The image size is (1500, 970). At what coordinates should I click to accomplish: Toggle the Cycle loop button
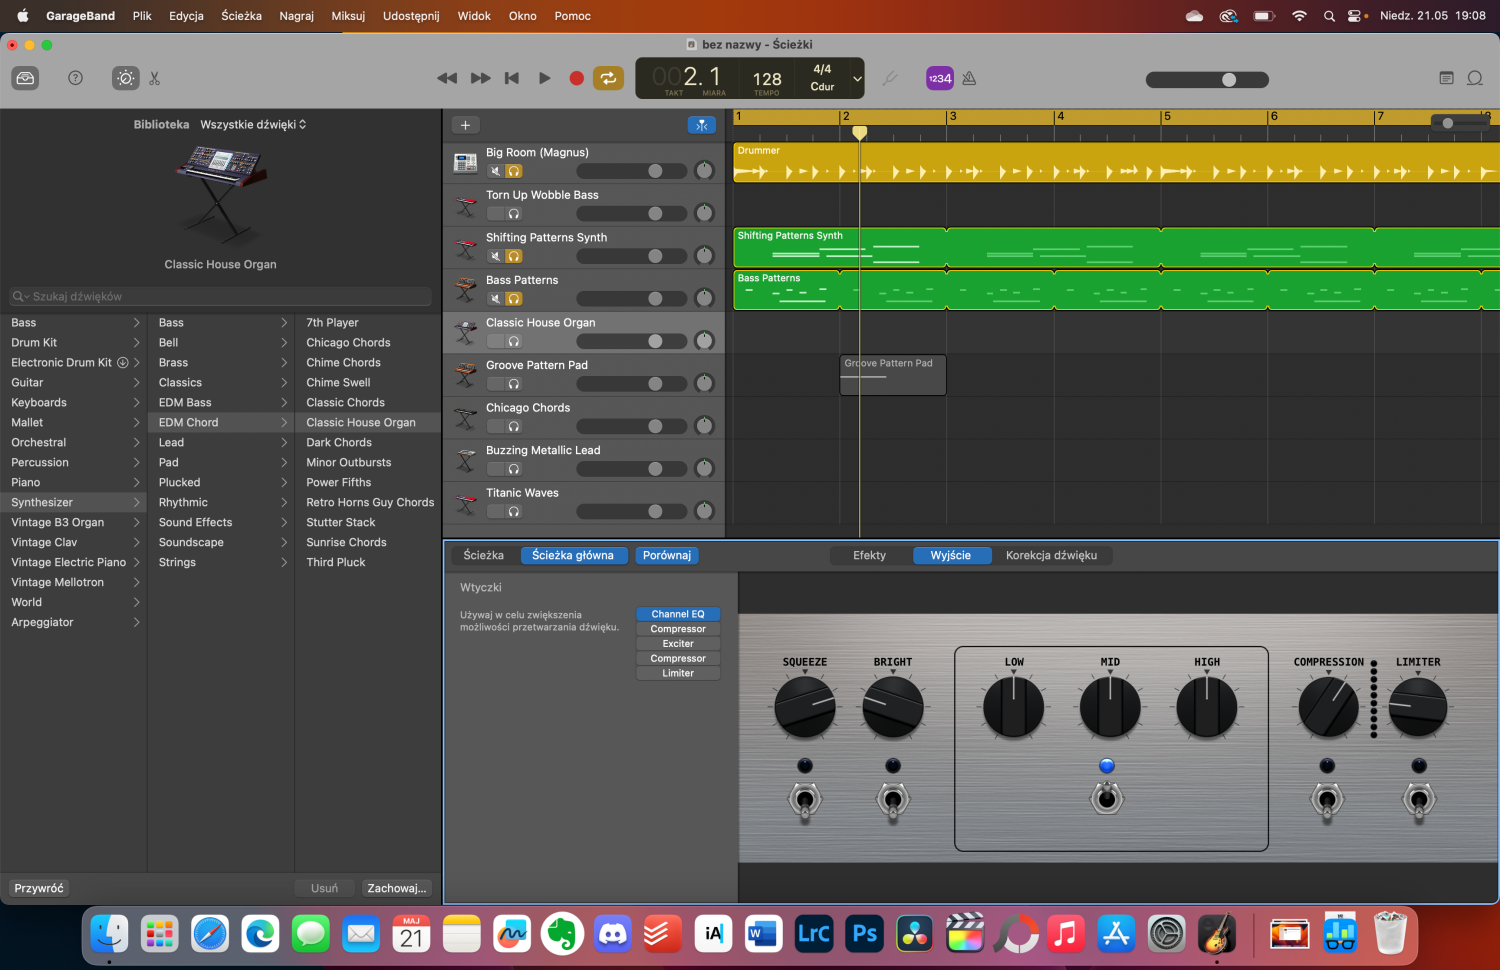pyautogui.click(x=607, y=78)
